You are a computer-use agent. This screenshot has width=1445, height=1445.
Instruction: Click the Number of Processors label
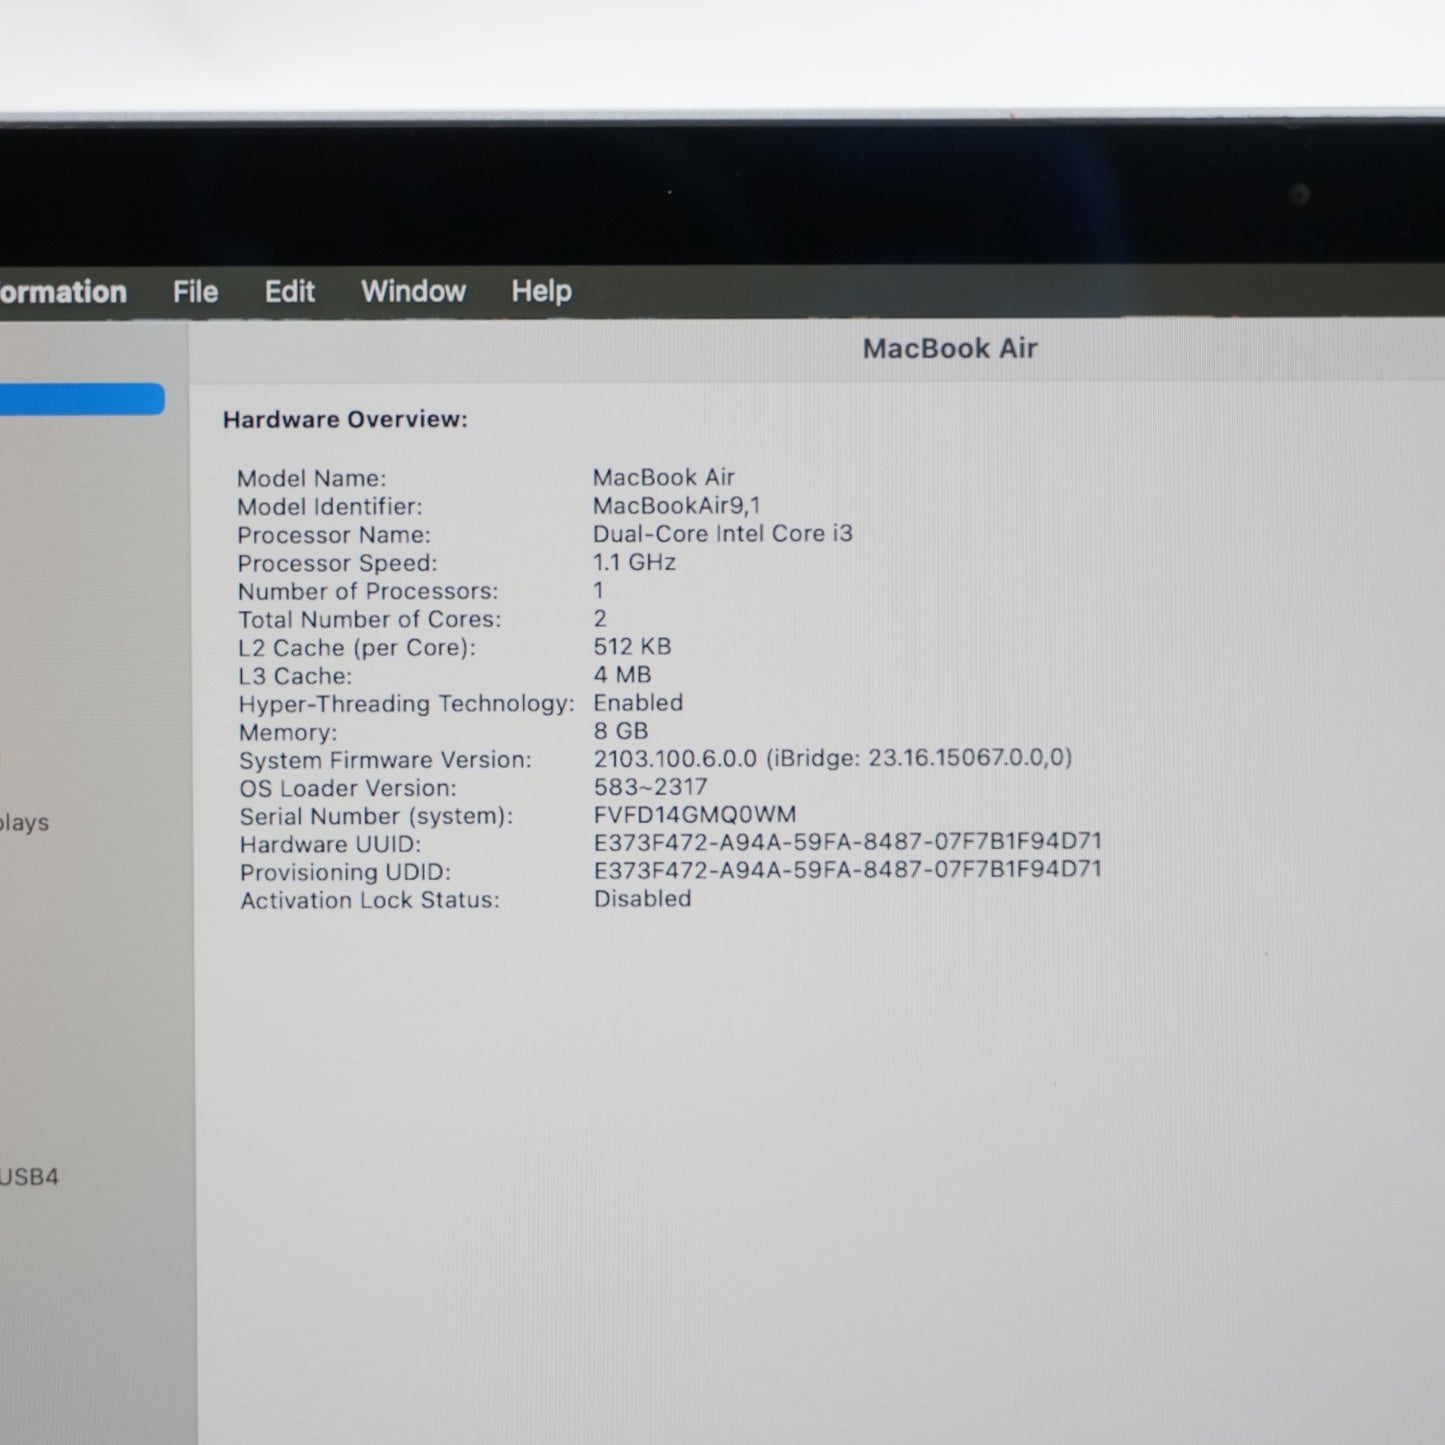point(368,591)
